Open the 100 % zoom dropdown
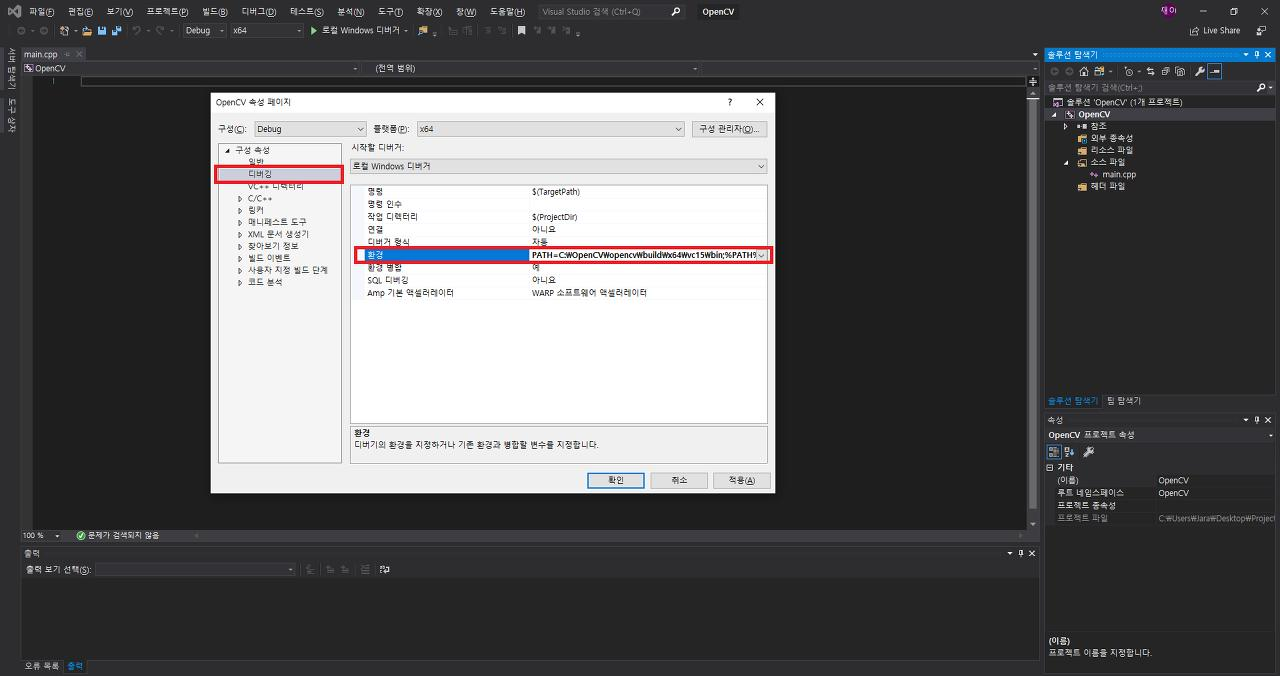1280x676 pixels. pos(58,536)
